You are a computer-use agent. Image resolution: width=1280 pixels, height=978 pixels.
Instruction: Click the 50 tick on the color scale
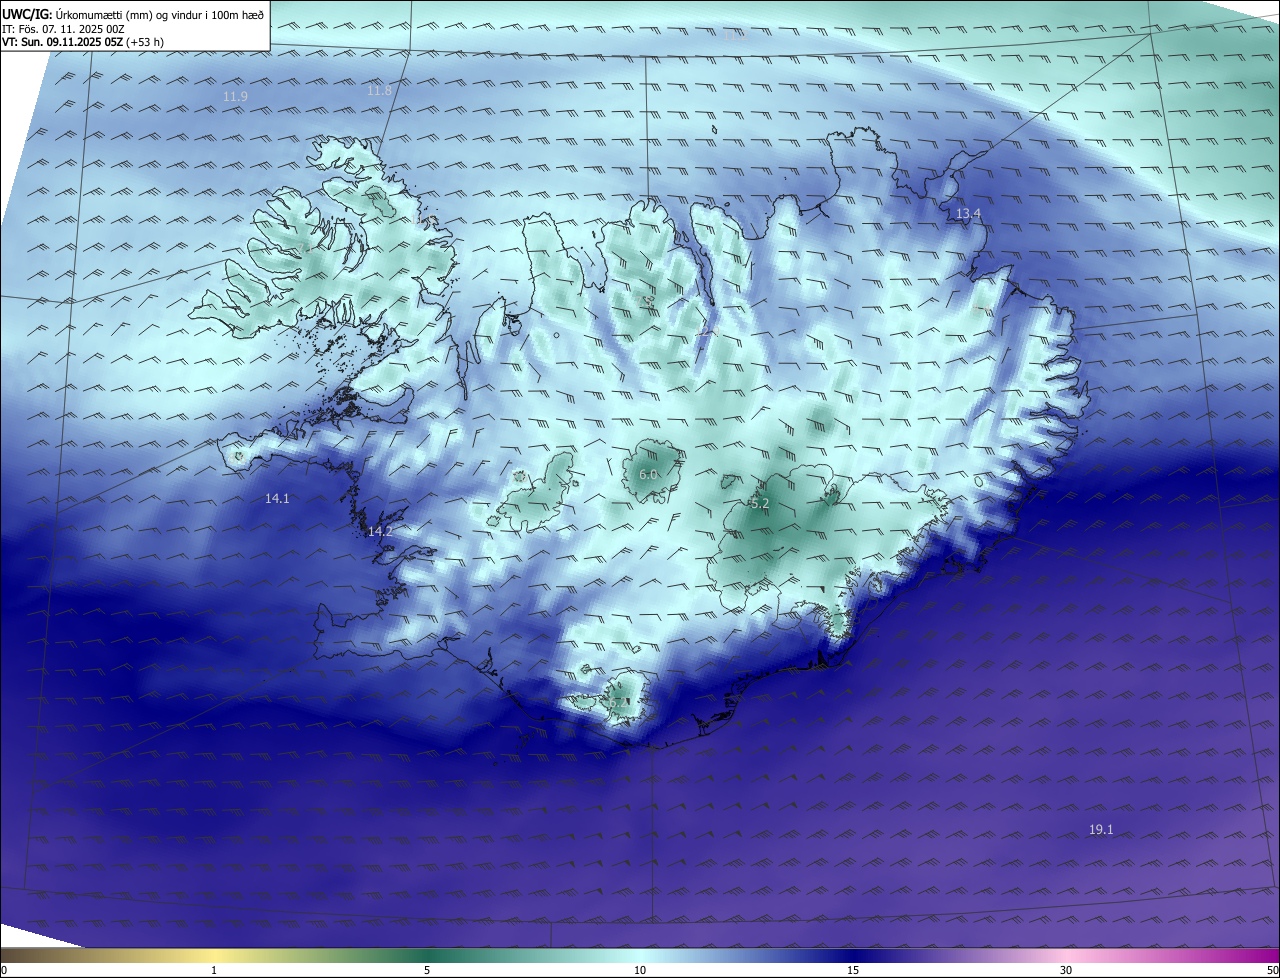click(1273, 970)
